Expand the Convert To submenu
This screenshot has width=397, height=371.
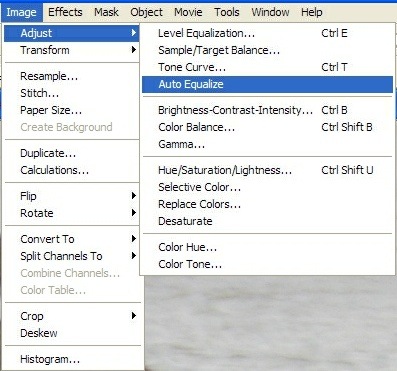pos(72,239)
